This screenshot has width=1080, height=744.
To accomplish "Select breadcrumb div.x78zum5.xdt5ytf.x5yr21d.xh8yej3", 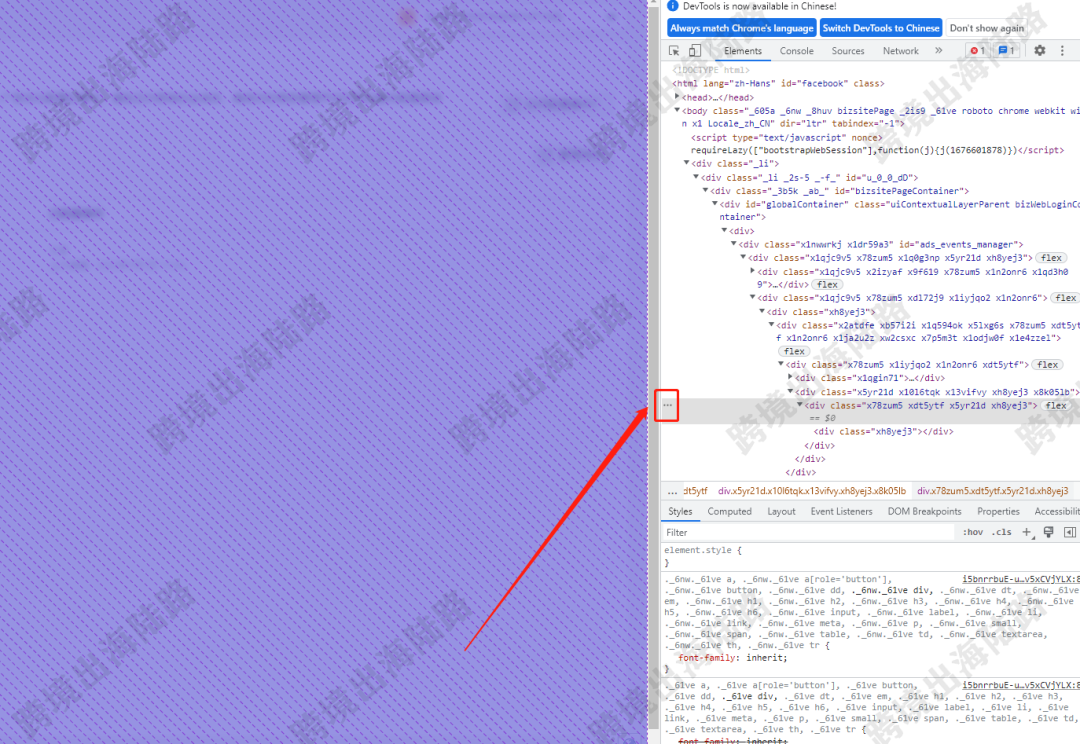I will [x=993, y=490].
